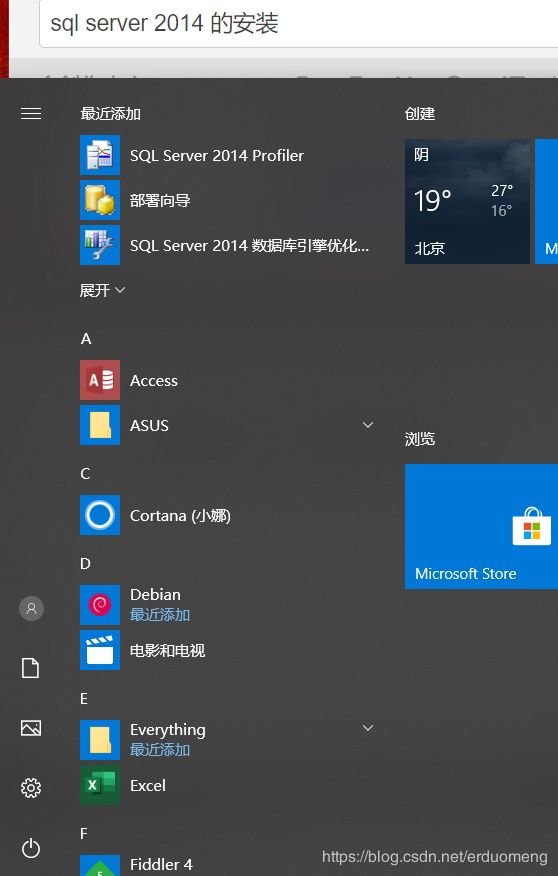The width and height of the screenshot is (558, 876).
Task: Launch SQL Server 2014 Profiler icon
Action: (x=100, y=155)
